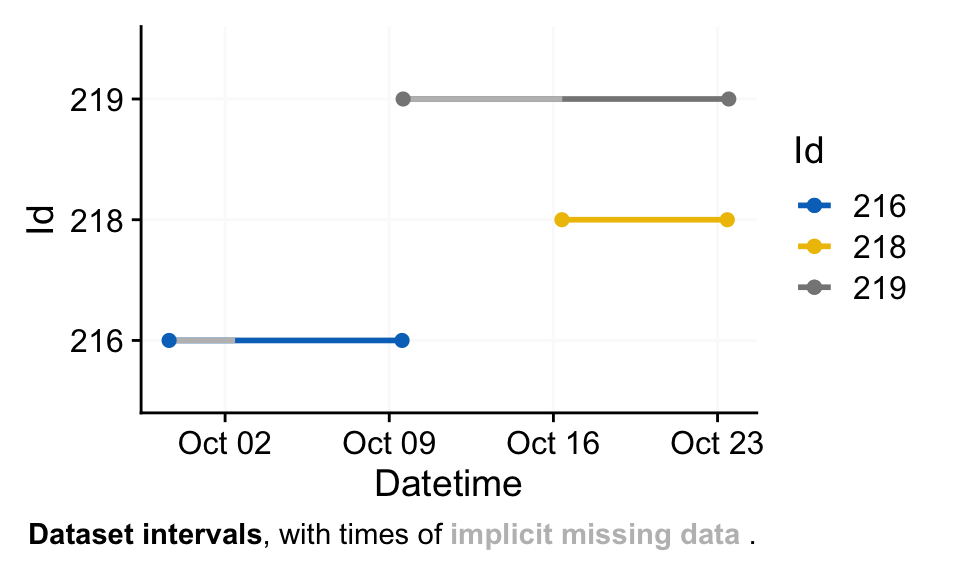Click the start point of yellow interval 218
The height and width of the screenshot is (576, 960).
[x=562, y=220]
